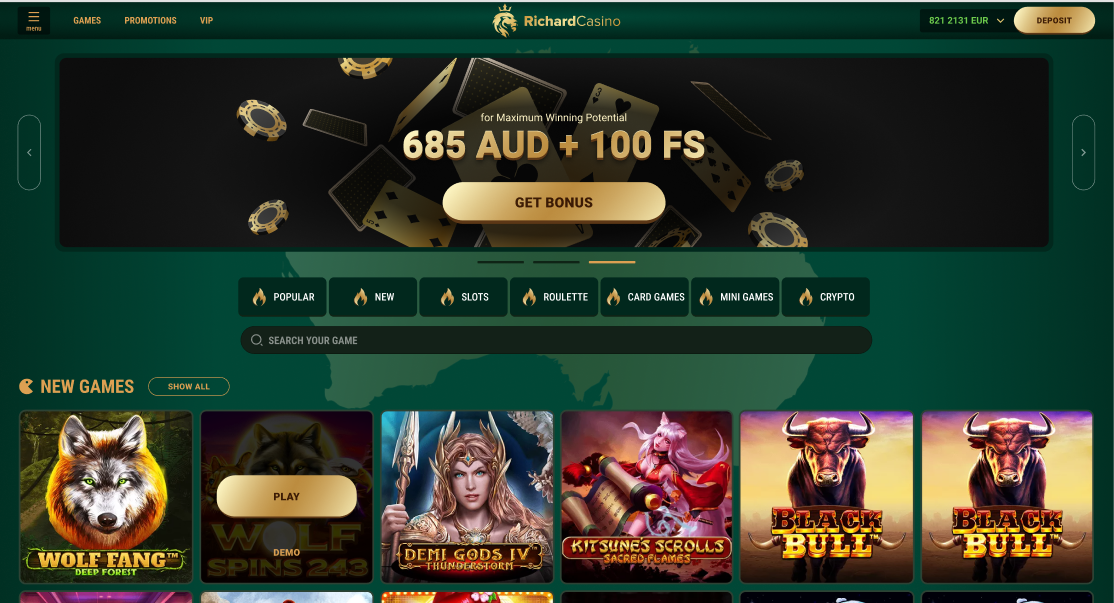Click the Crypto category flame icon
This screenshot has height=603, width=1114.
coord(806,297)
